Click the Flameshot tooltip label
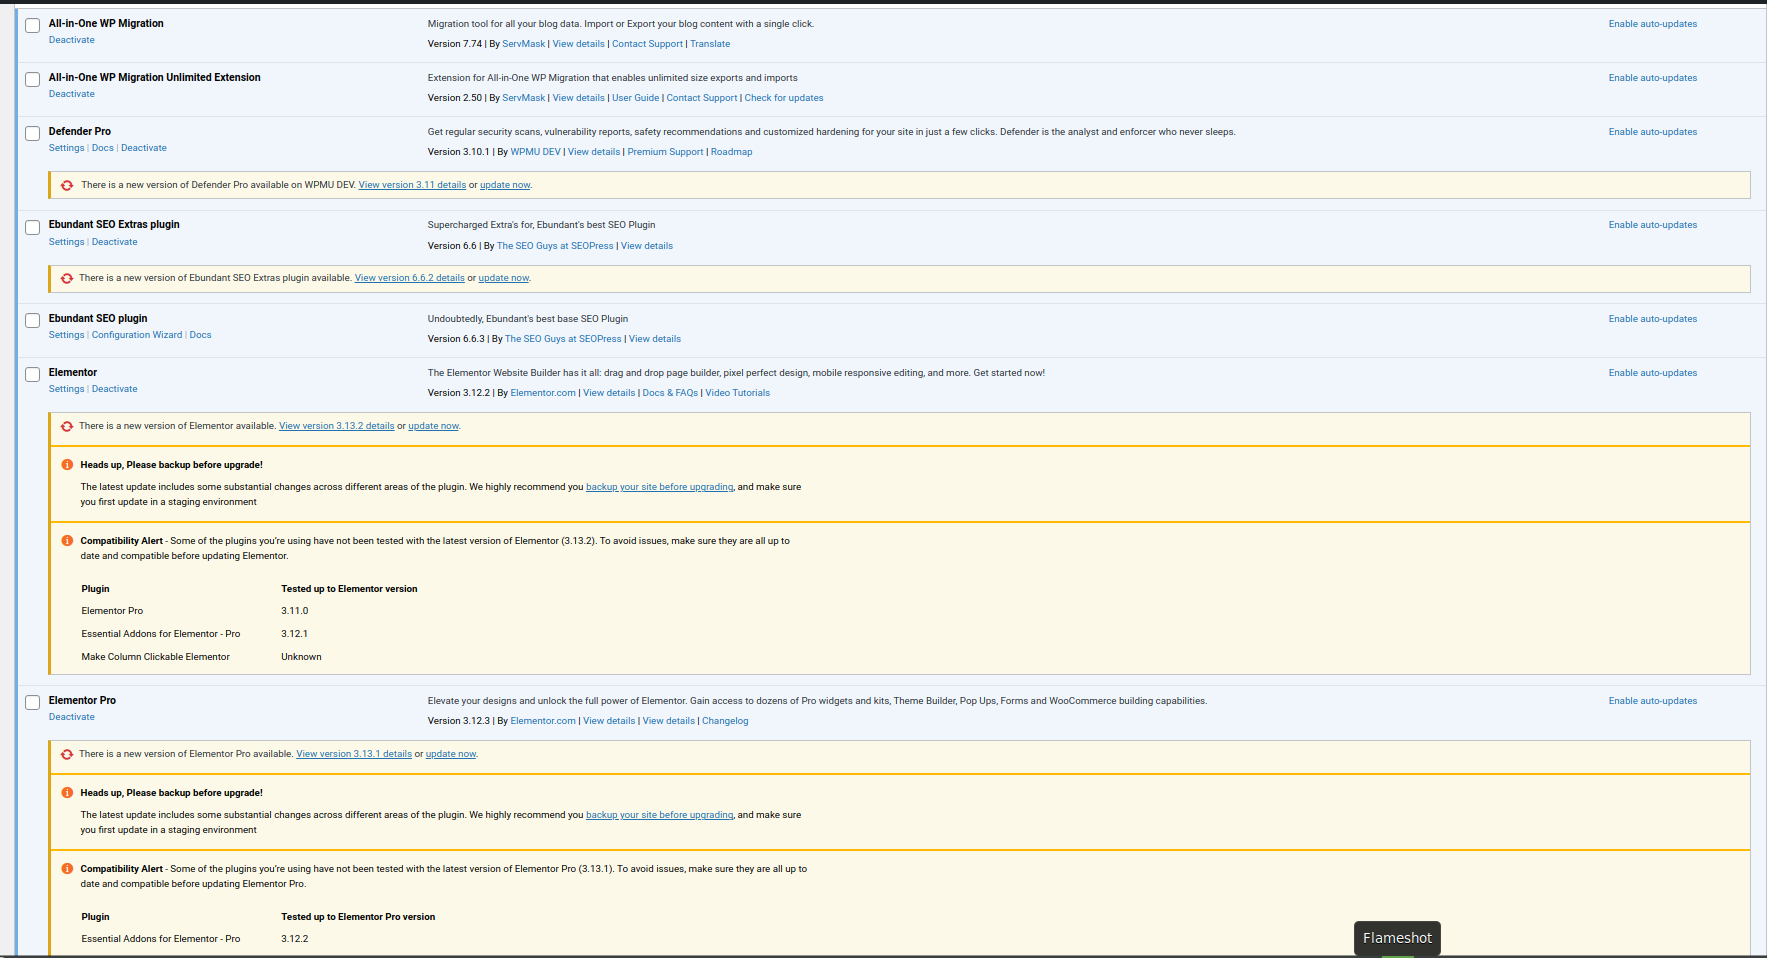 tap(1397, 938)
